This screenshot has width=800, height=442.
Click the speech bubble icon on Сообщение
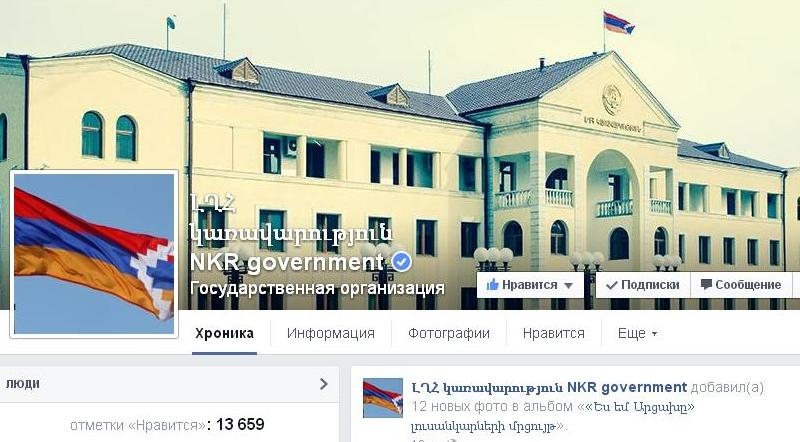point(706,285)
